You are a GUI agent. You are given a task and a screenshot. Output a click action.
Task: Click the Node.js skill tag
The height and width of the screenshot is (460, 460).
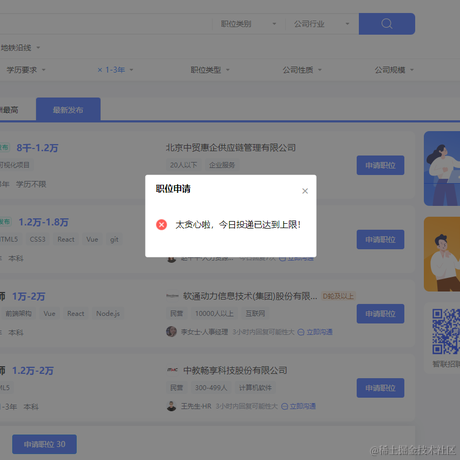108,314
